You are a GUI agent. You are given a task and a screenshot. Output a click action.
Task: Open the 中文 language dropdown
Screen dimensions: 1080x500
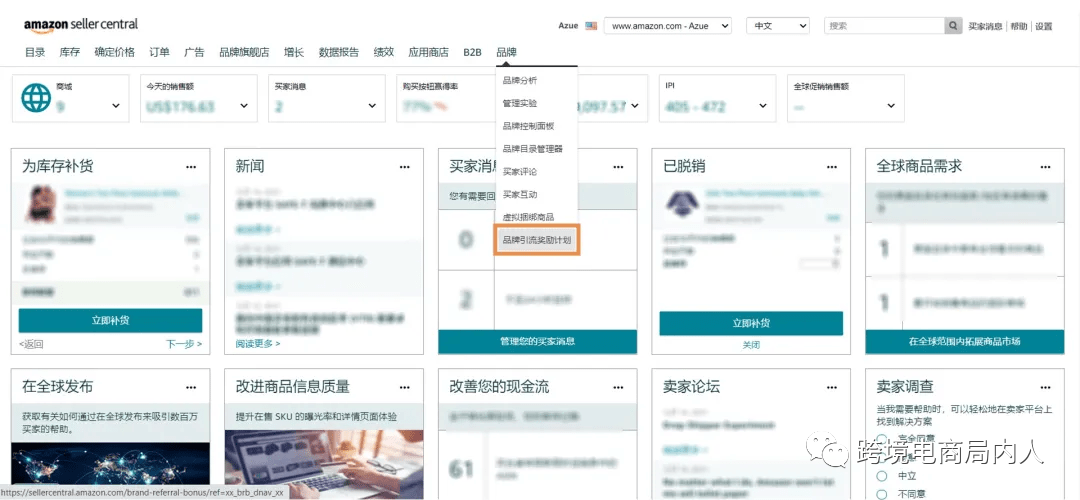[x=778, y=26]
